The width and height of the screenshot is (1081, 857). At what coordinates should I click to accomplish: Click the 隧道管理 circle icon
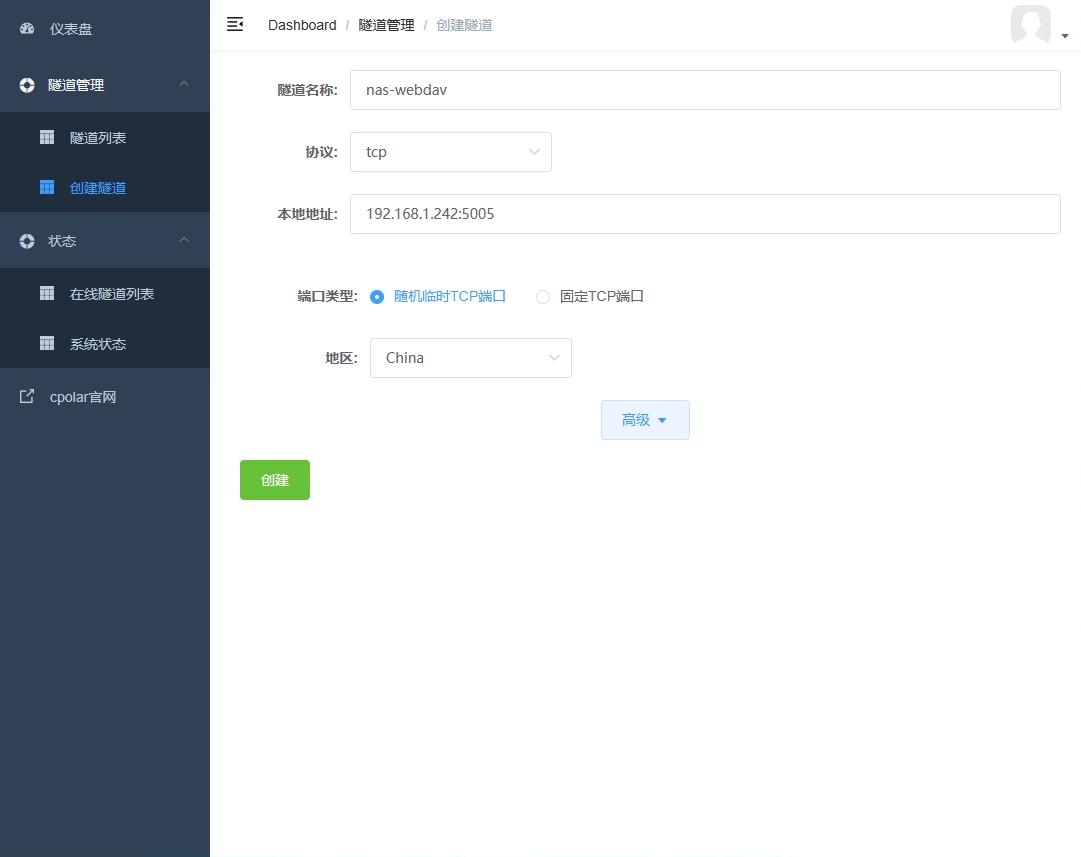coord(27,85)
